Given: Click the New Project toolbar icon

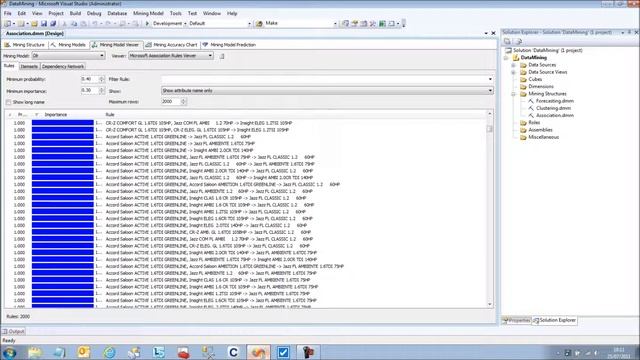Looking at the screenshot, I should tap(7, 24).
